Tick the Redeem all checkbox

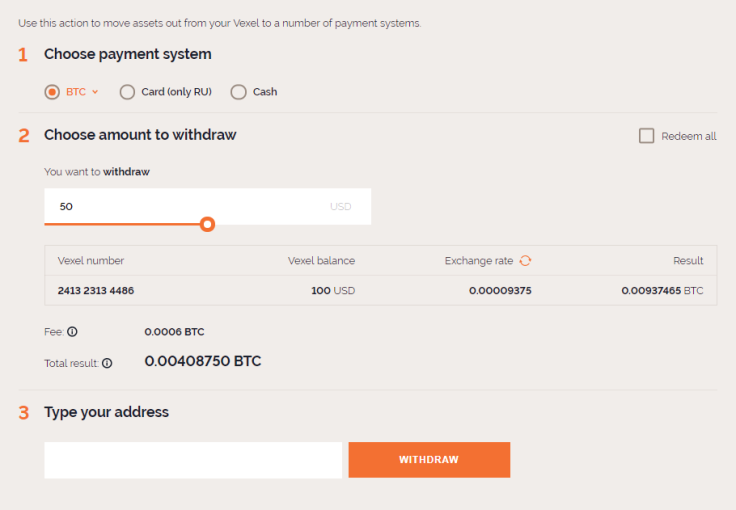(x=646, y=136)
